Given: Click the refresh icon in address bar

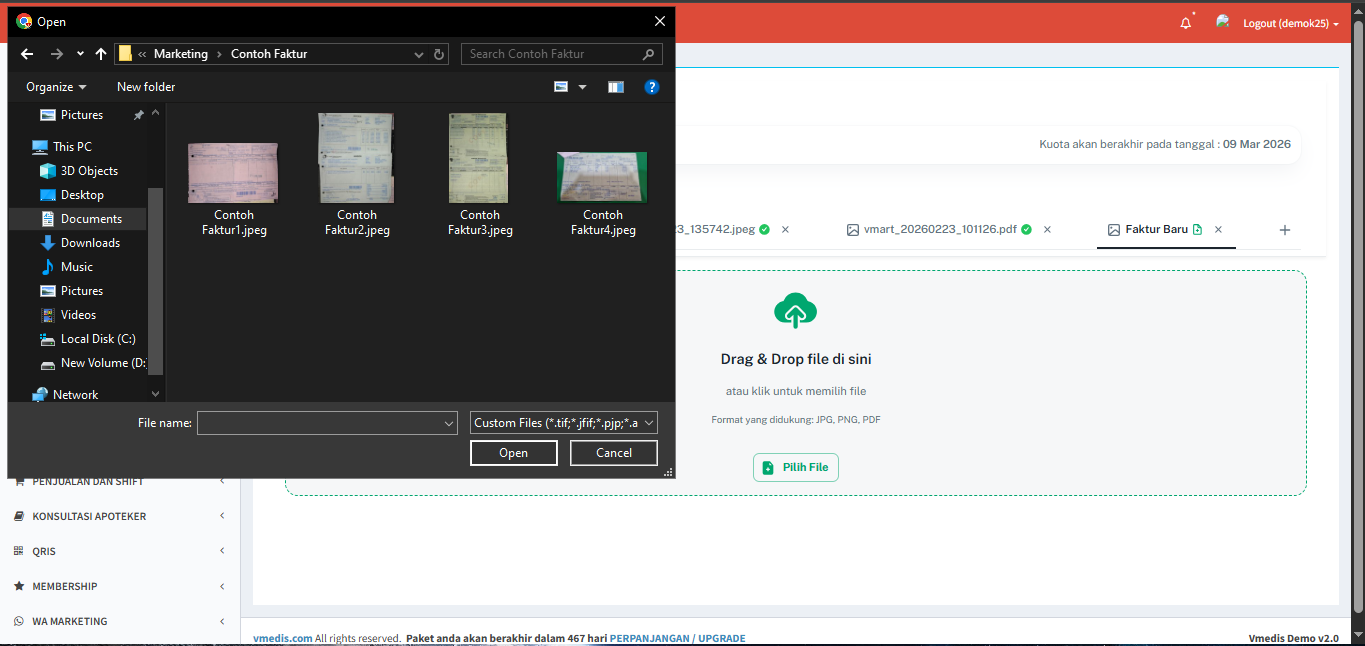Looking at the screenshot, I should tap(439, 54).
